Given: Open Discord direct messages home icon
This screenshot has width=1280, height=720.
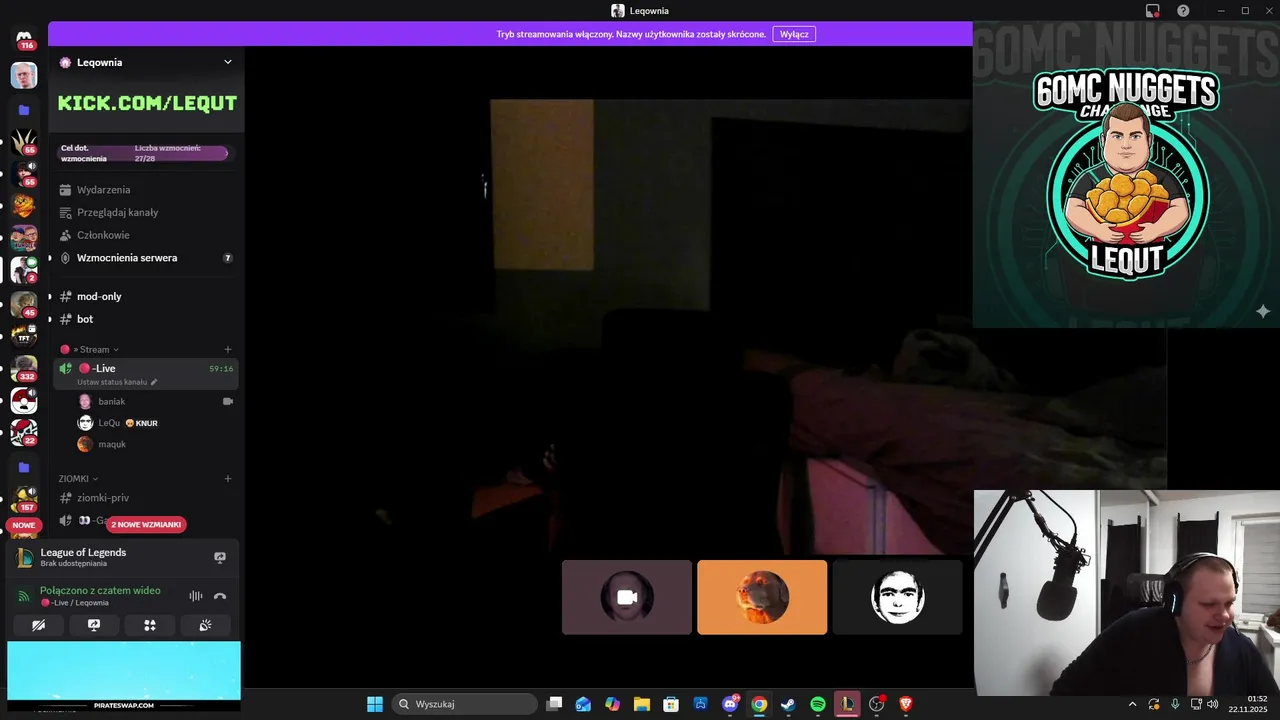Looking at the screenshot, I should click(x=24, y=38).
